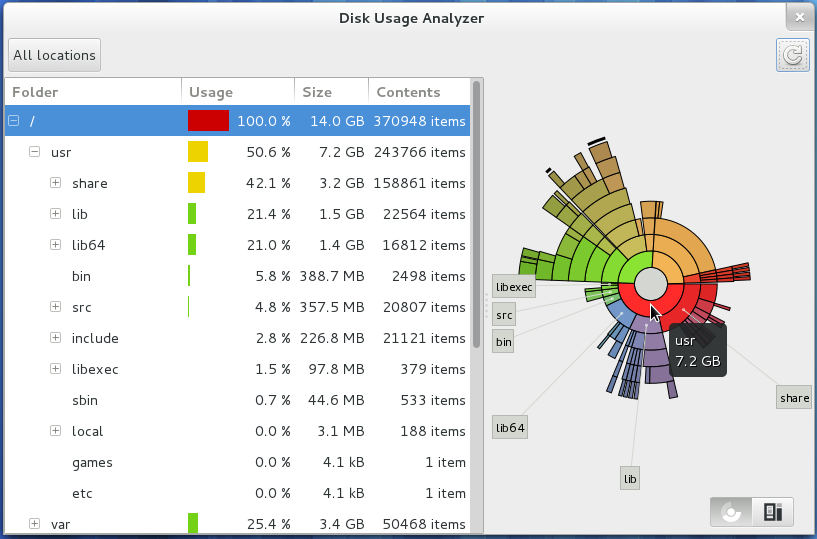This screenshot has width=817, height=539.
Task: Click '533 items' in sbin row
Action: pos(433,400)
